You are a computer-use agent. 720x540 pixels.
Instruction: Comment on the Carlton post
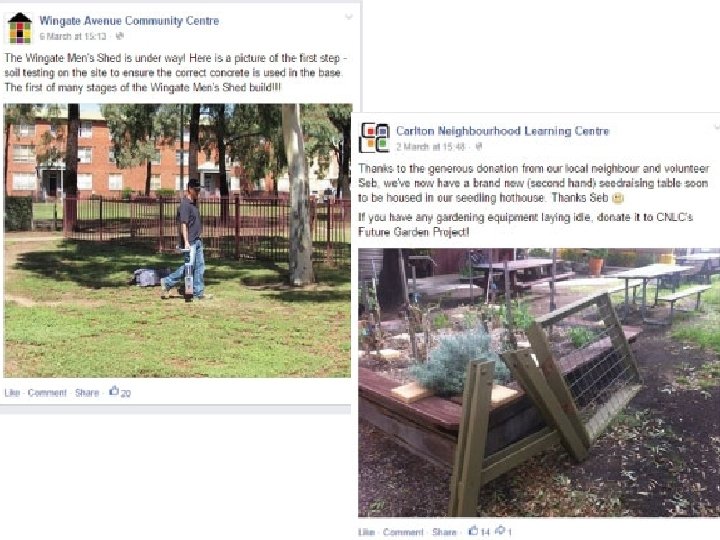403,532
